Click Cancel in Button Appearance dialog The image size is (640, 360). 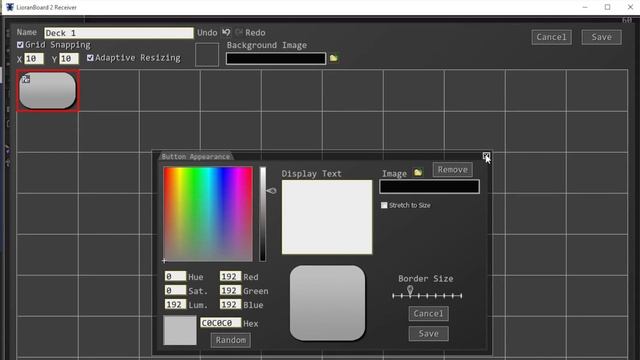pos(428,313)
